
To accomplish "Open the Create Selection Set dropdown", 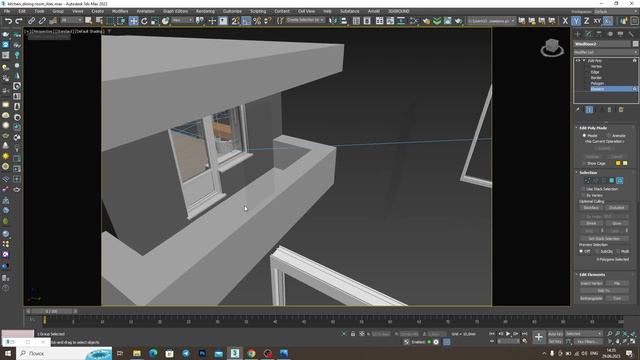I will point(305,20).
